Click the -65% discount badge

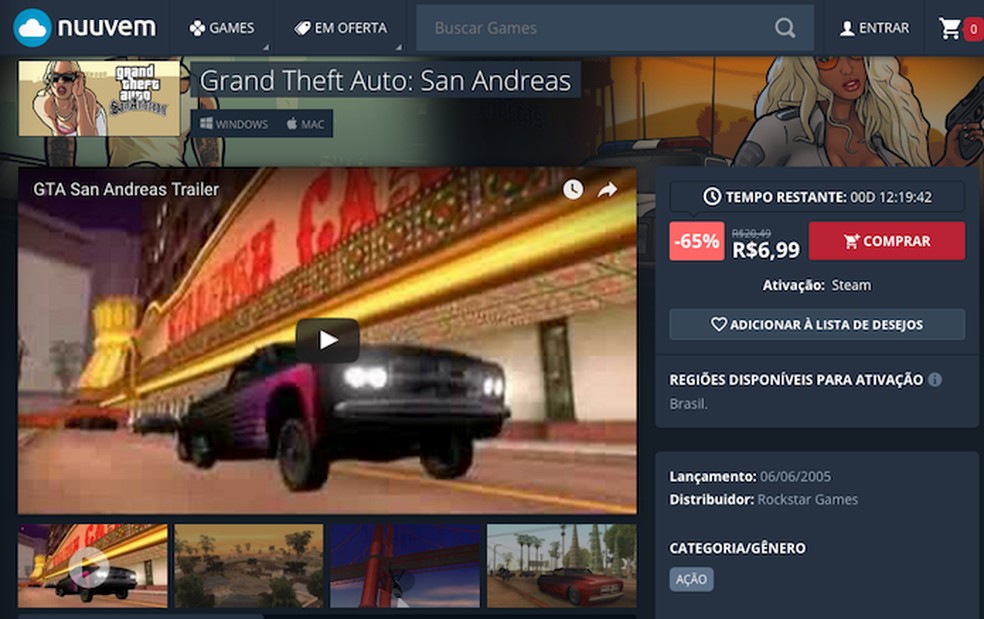point(697,241)
